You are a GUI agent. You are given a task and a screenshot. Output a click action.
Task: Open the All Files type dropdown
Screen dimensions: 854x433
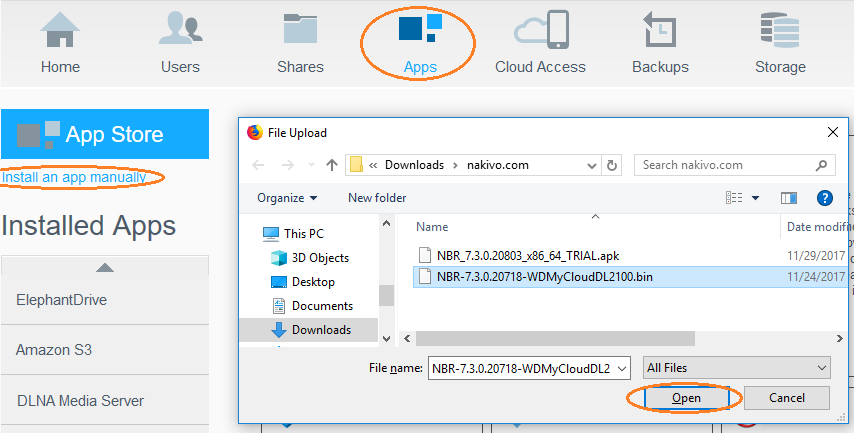click(736, 368)
